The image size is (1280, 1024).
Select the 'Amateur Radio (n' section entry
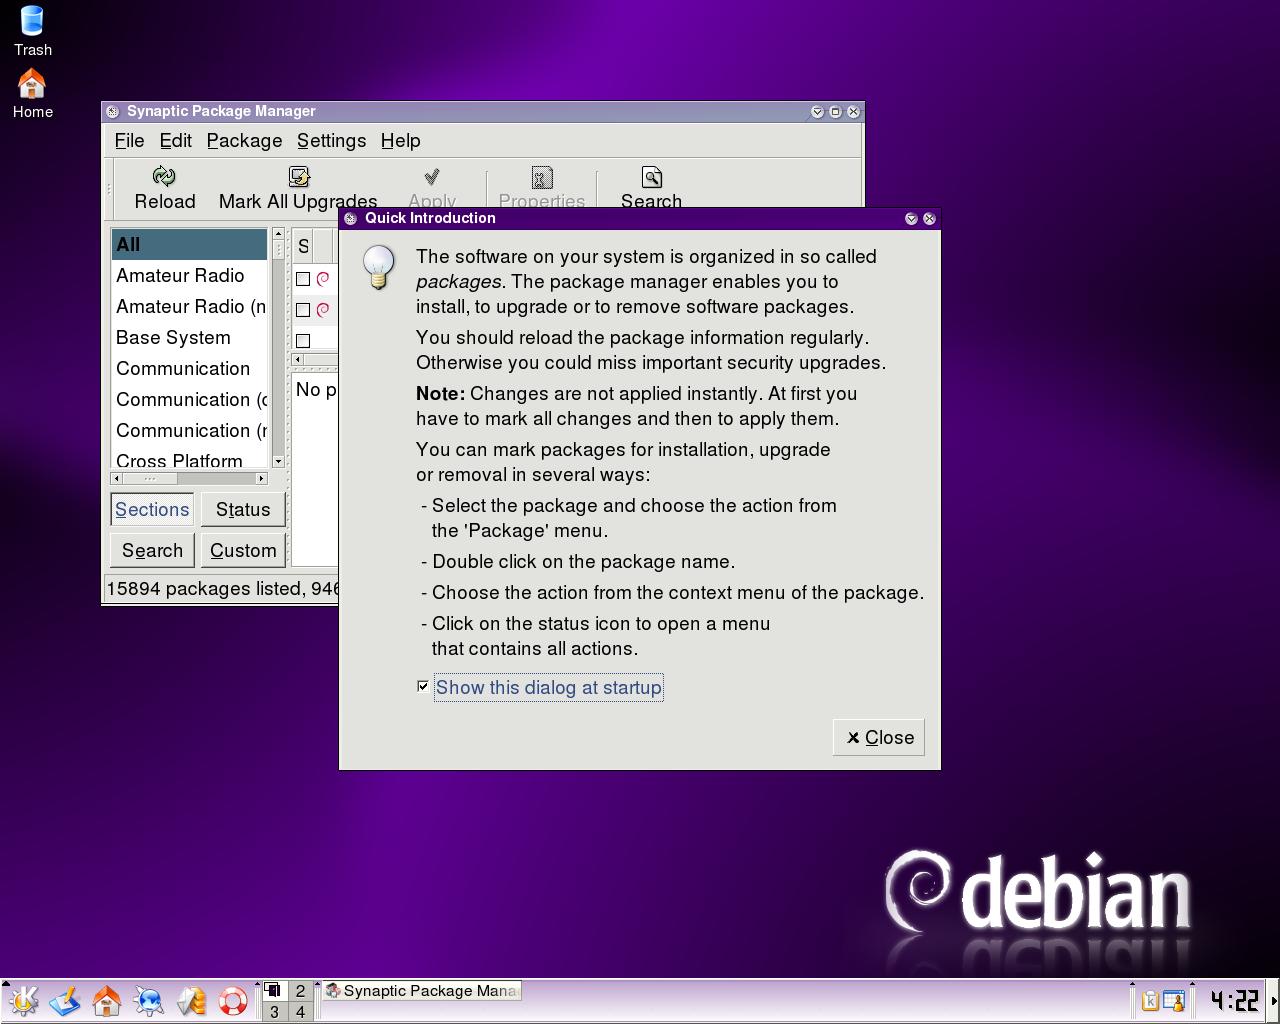pos(189,307)
